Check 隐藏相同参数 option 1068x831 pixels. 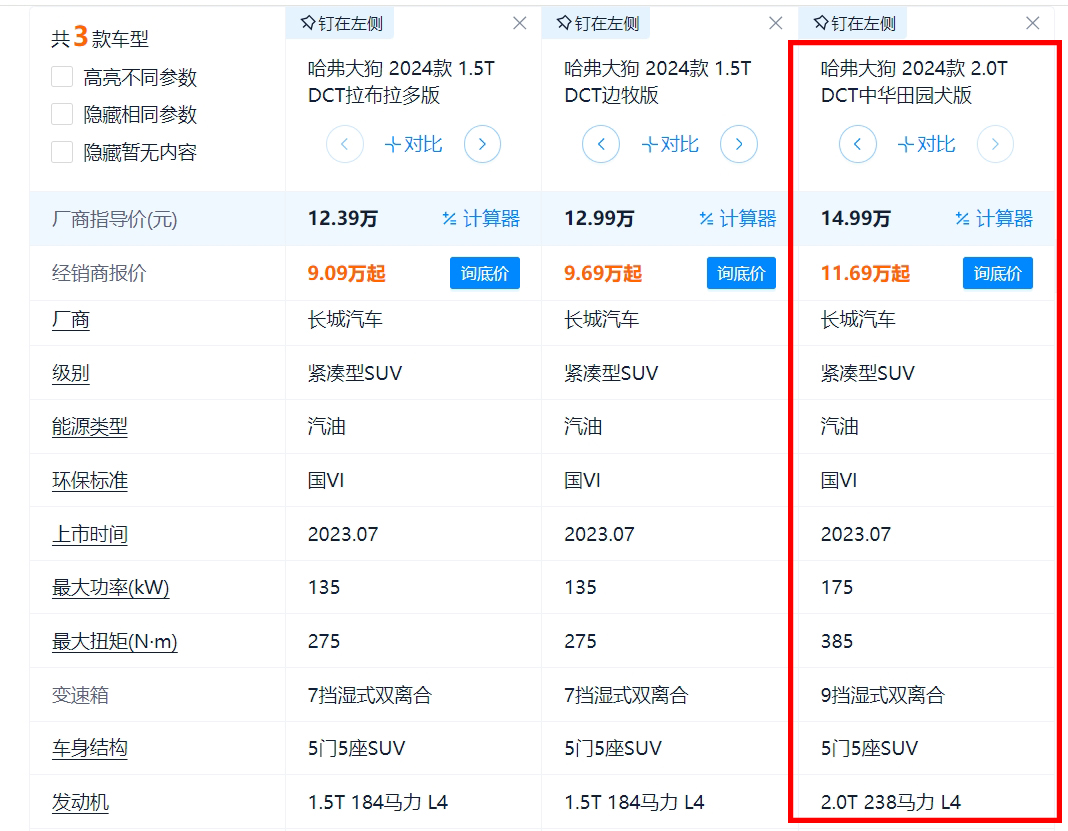[62, 114]
